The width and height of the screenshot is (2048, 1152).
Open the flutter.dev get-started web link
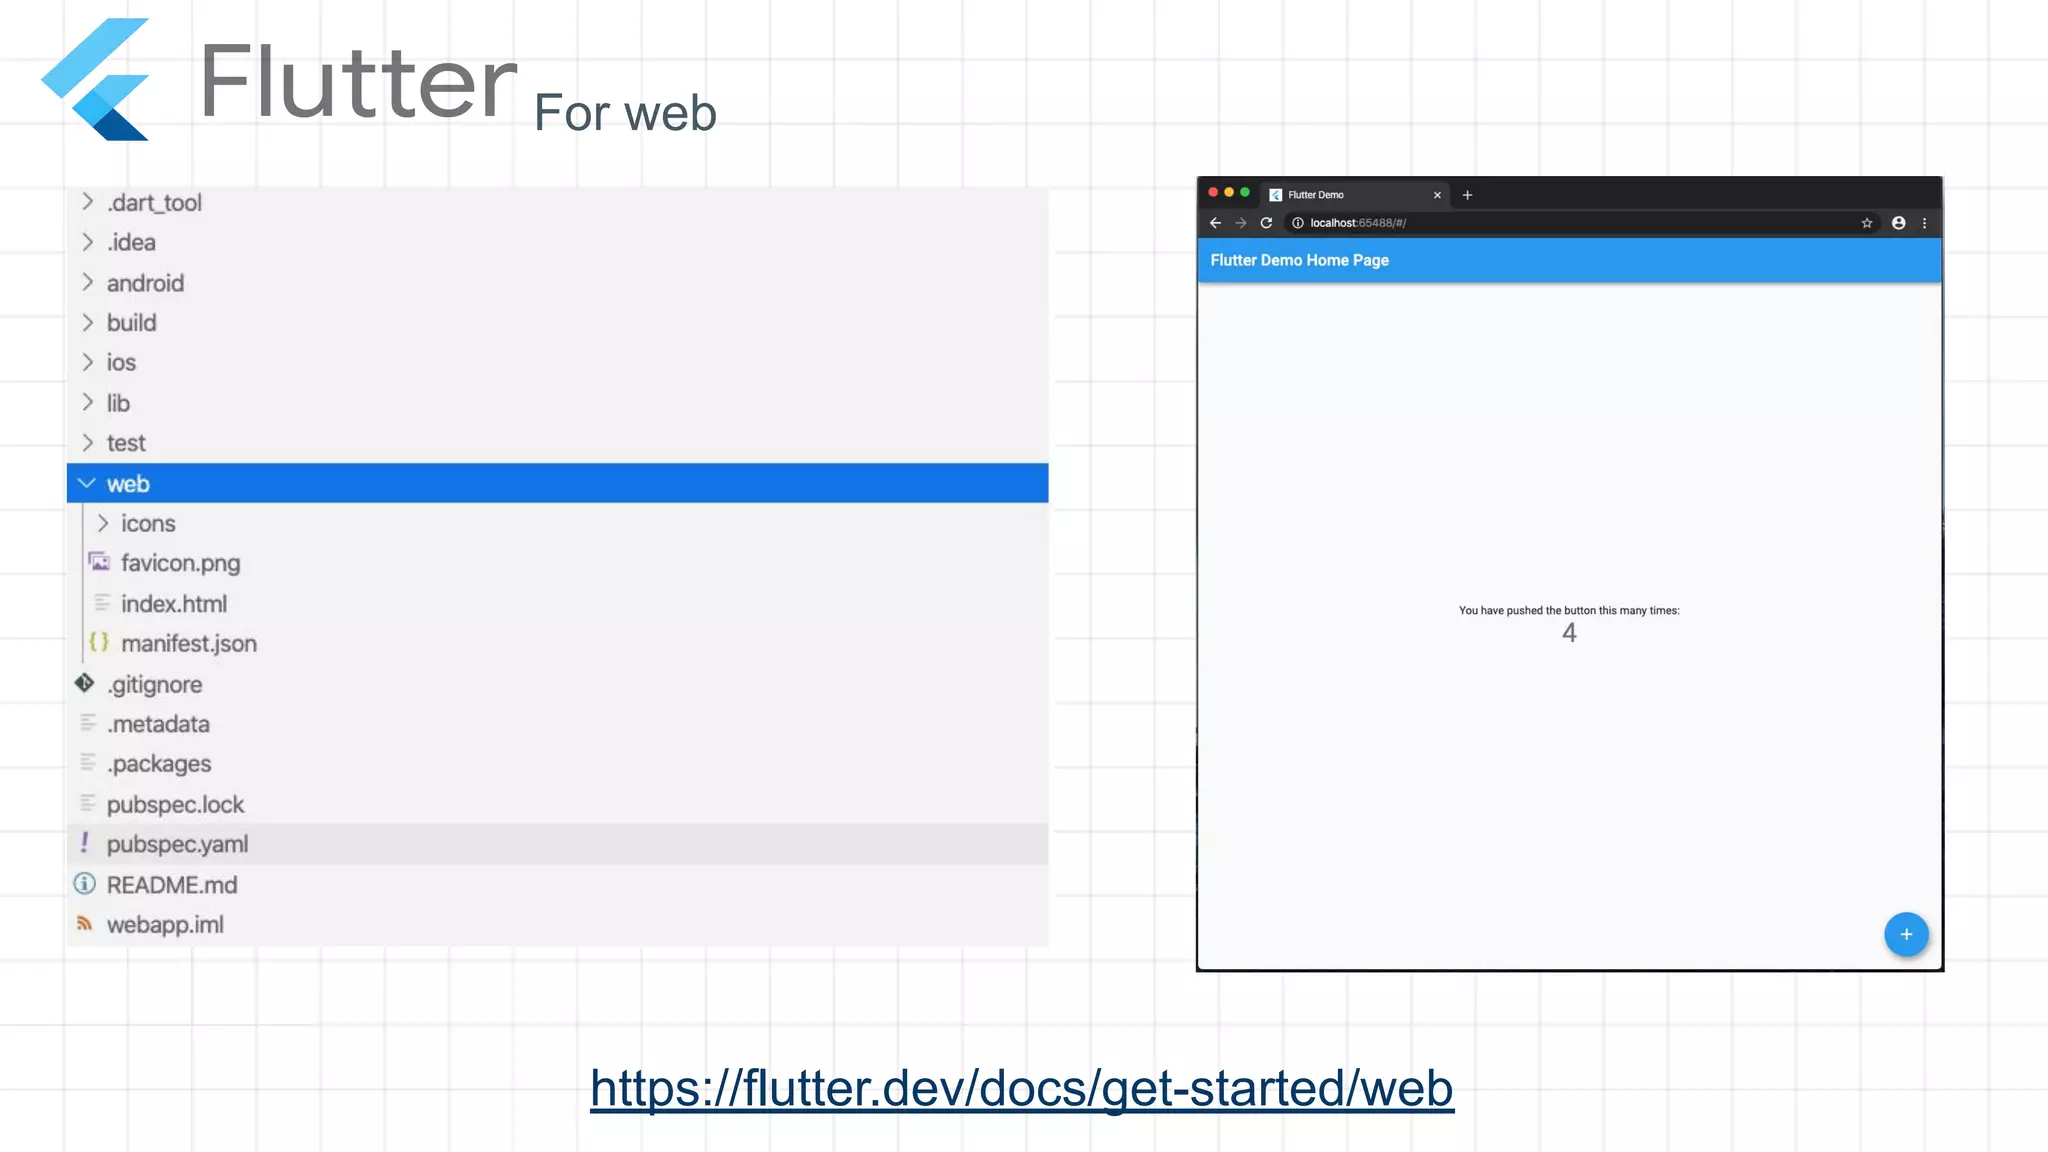[1021, 1088]
